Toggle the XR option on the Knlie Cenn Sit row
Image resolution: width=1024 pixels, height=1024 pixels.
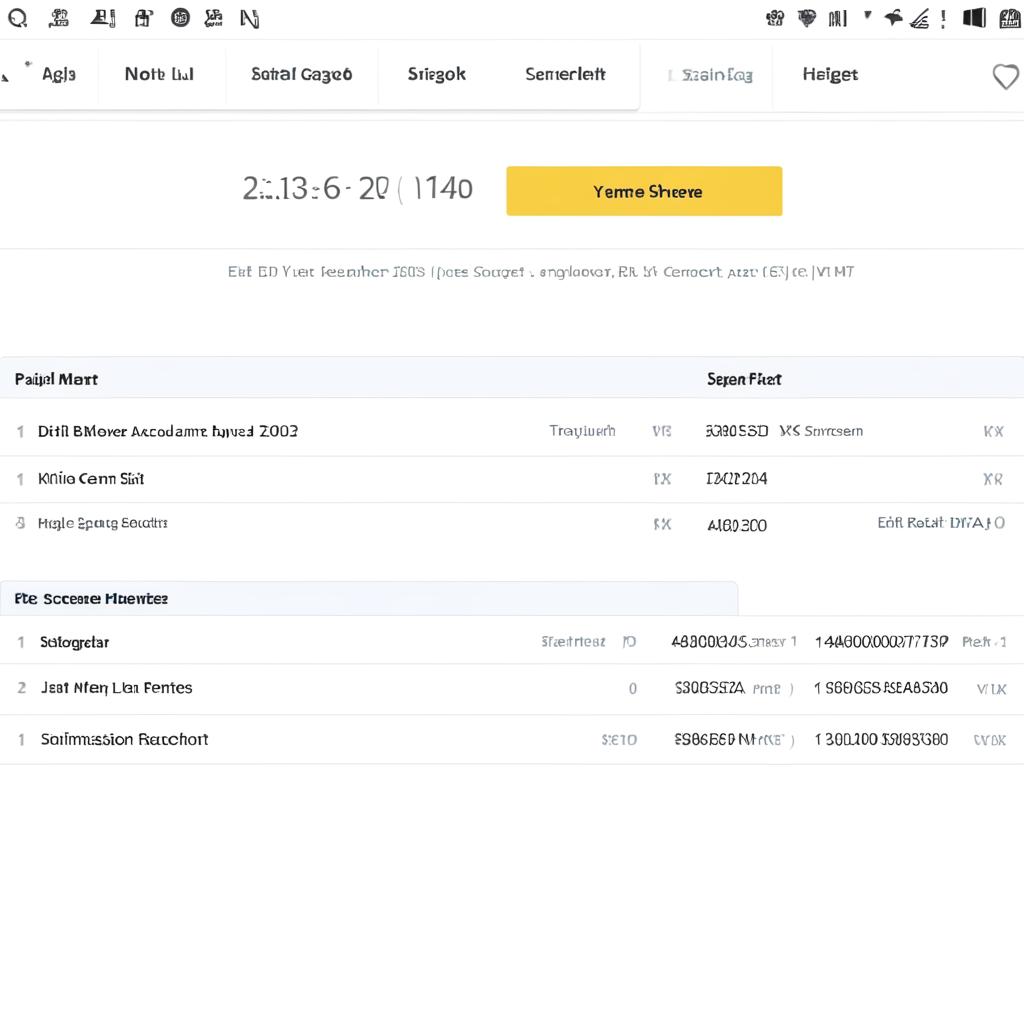point(993,479)
